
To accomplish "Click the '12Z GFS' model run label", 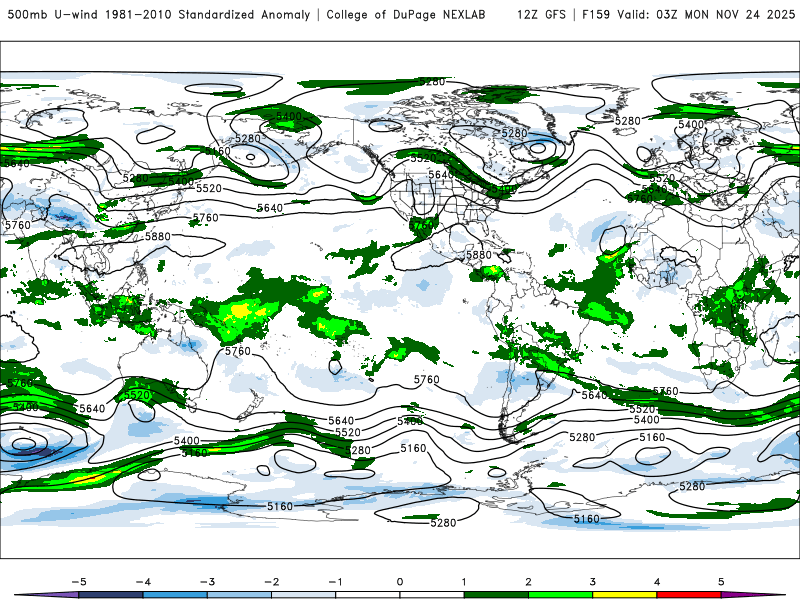I will point(541,14).
